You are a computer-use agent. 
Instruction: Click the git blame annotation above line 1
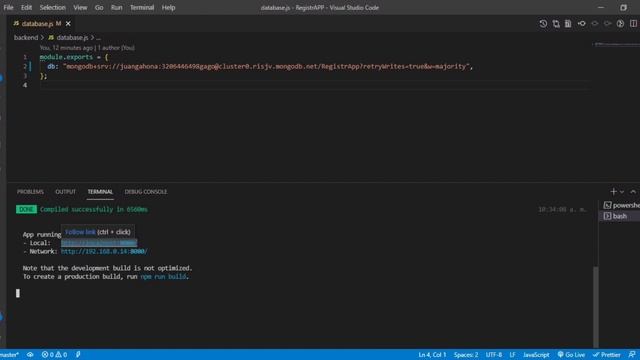[x=87, y=48]
